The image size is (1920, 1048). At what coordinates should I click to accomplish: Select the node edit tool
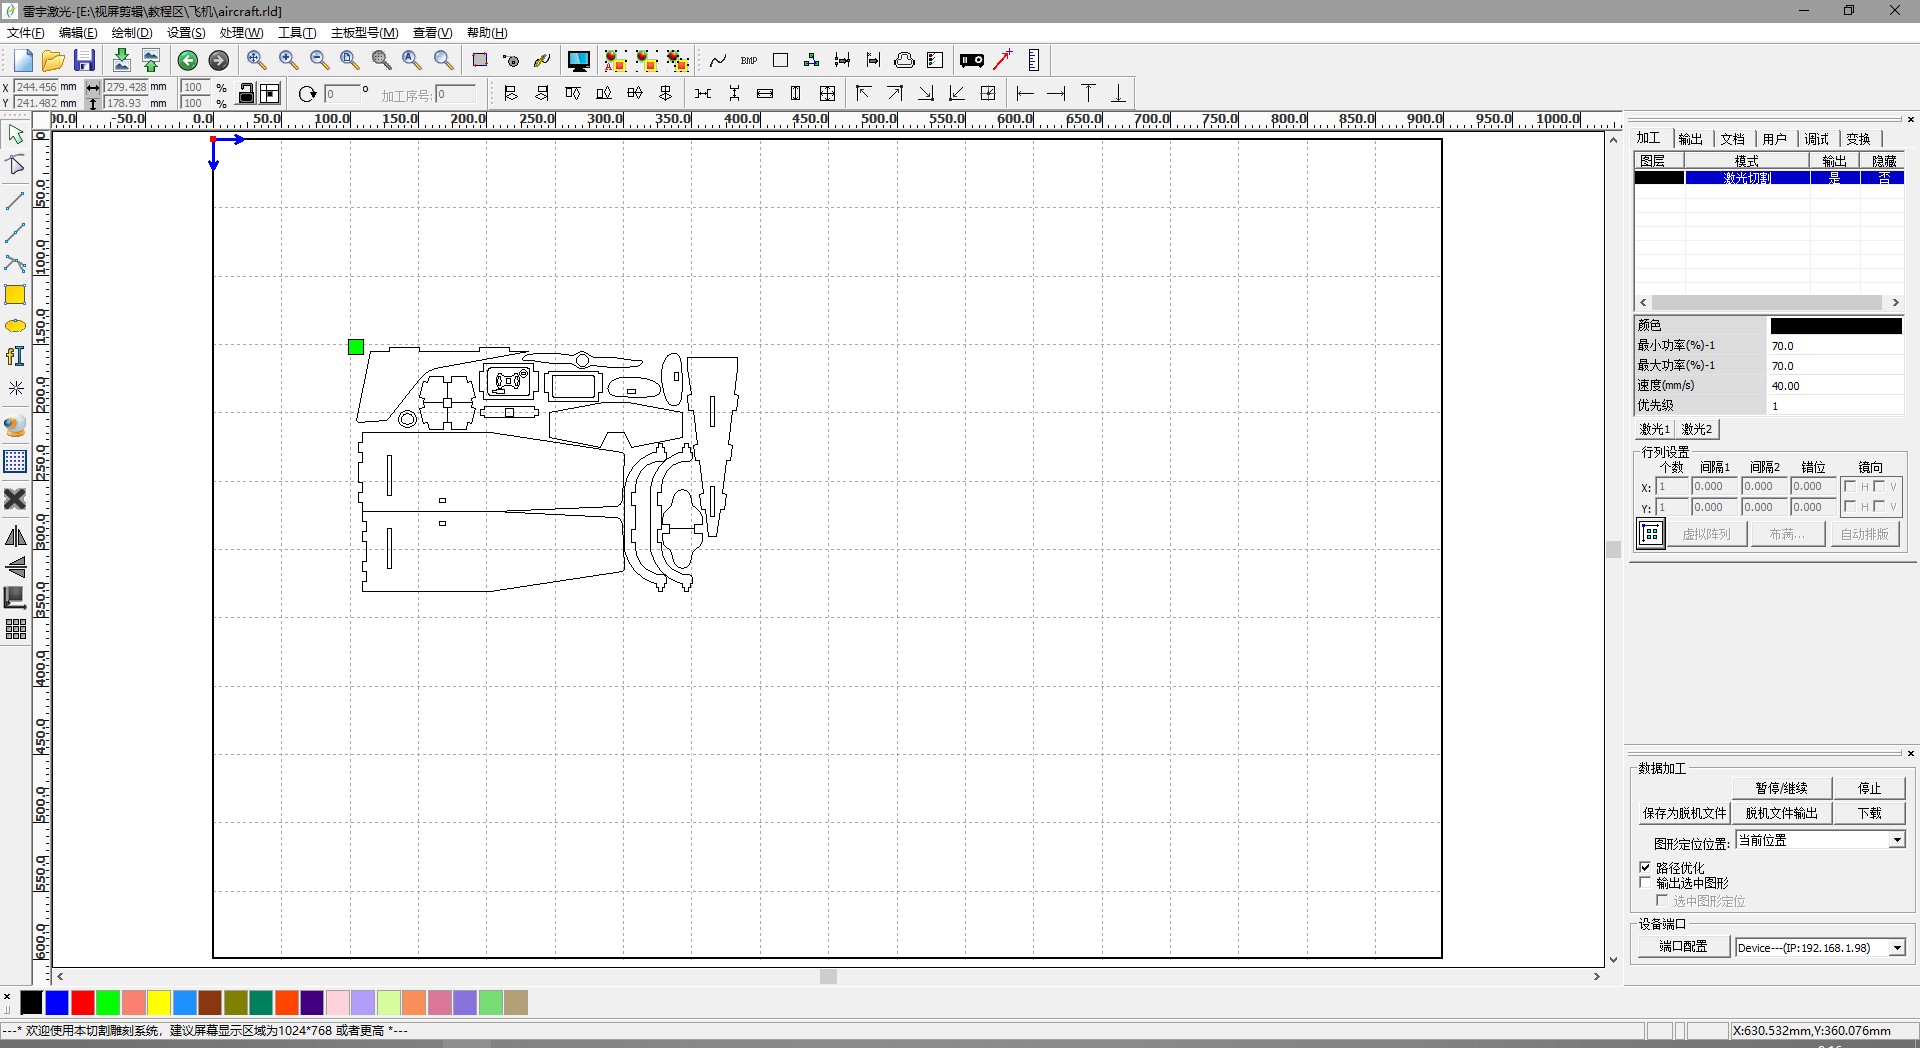pos(15,165)
